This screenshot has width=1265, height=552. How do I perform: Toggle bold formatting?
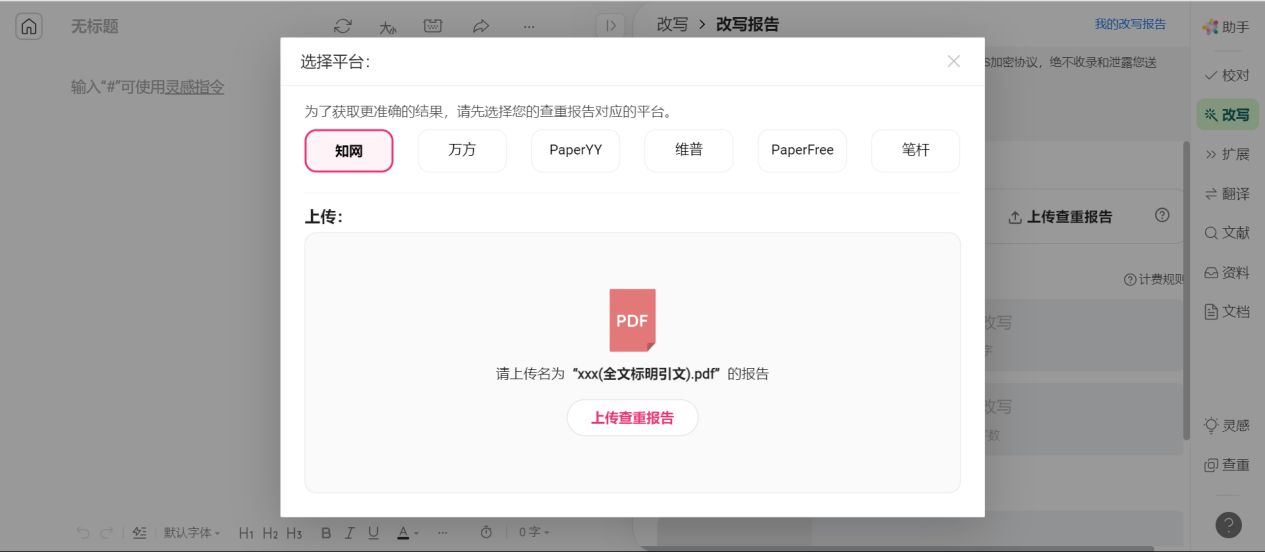326,533
